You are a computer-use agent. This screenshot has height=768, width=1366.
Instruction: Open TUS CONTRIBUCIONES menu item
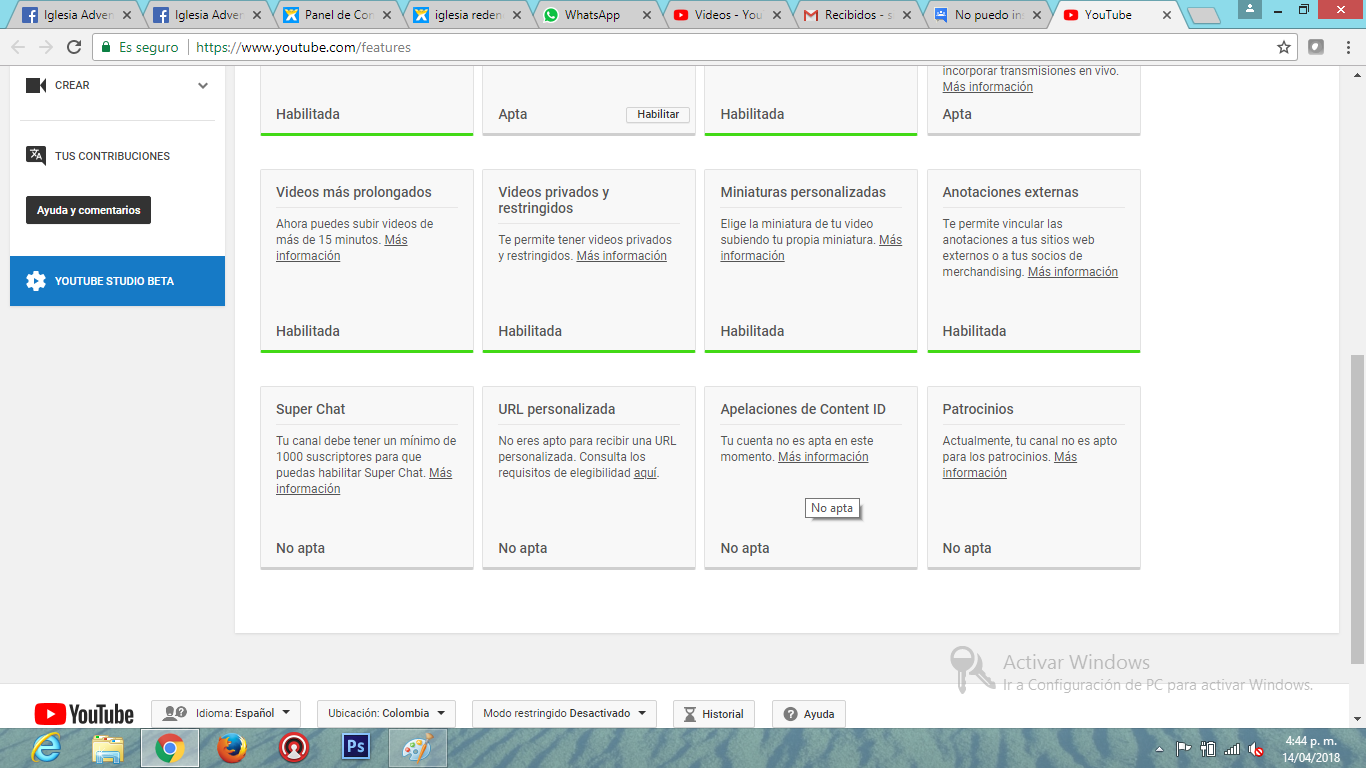pyautogui.click(x=112, y=156)
